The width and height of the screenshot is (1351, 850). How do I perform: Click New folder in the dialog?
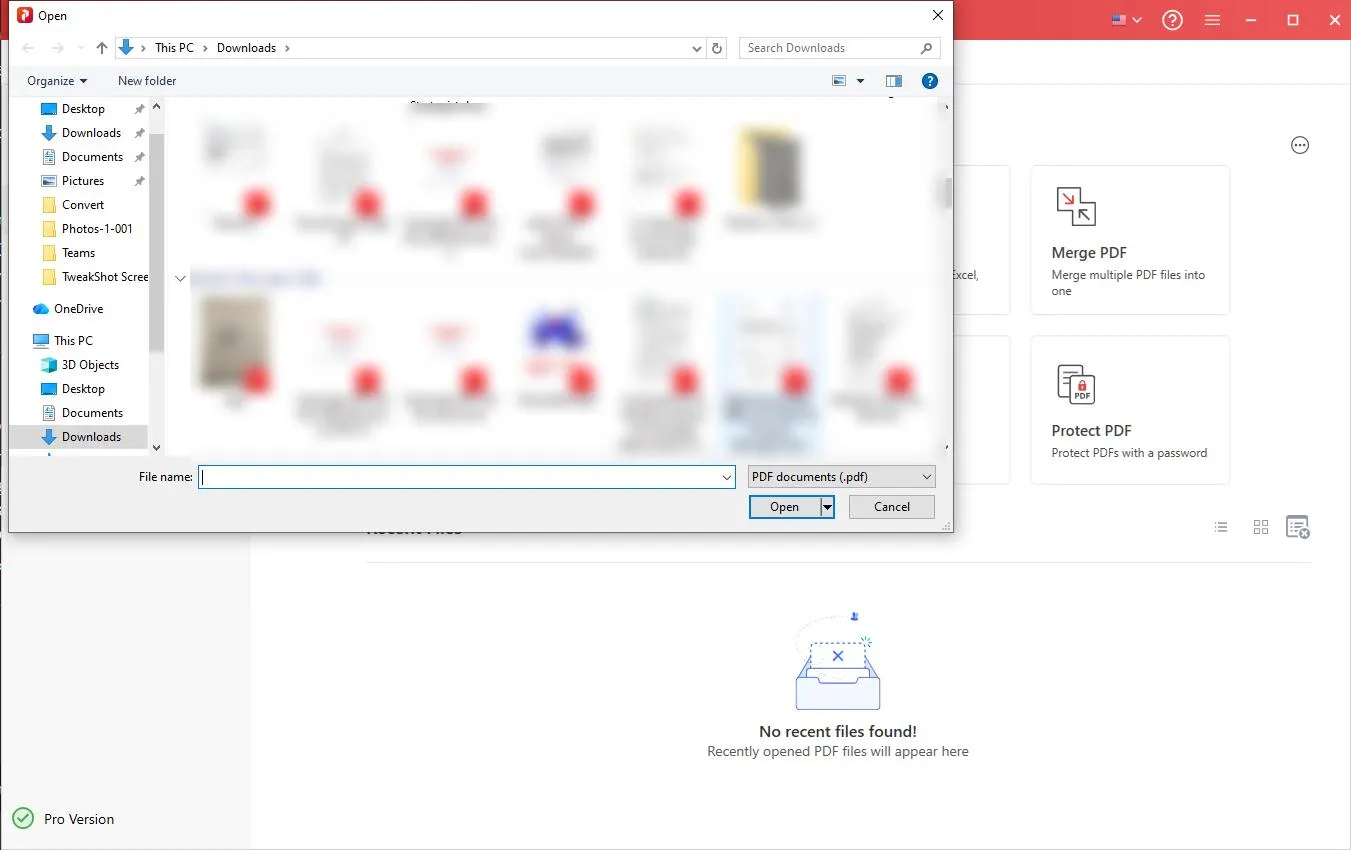click(146, 80)
